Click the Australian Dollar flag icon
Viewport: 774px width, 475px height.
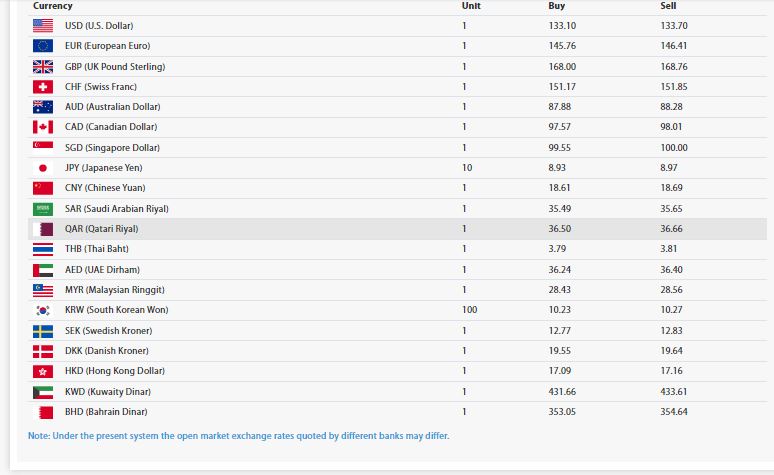(x=43, y=107)
